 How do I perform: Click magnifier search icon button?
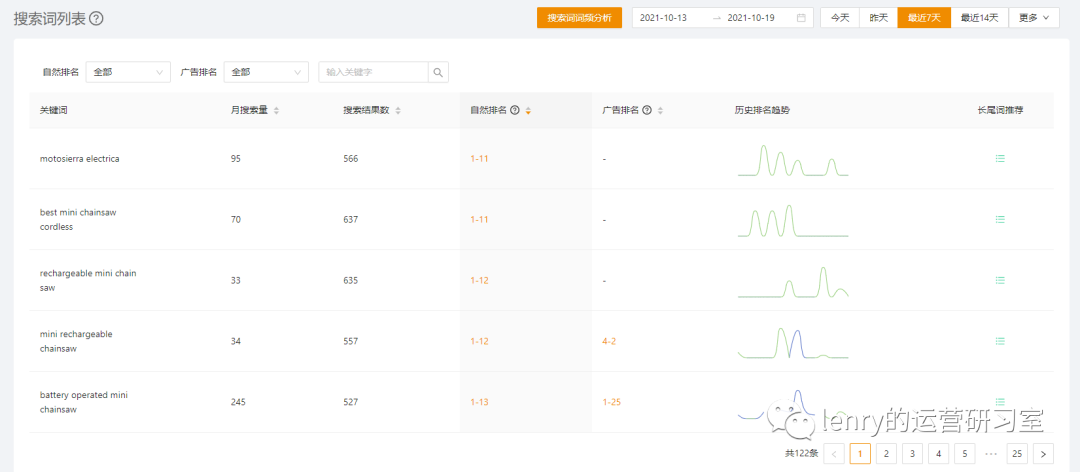438,72
